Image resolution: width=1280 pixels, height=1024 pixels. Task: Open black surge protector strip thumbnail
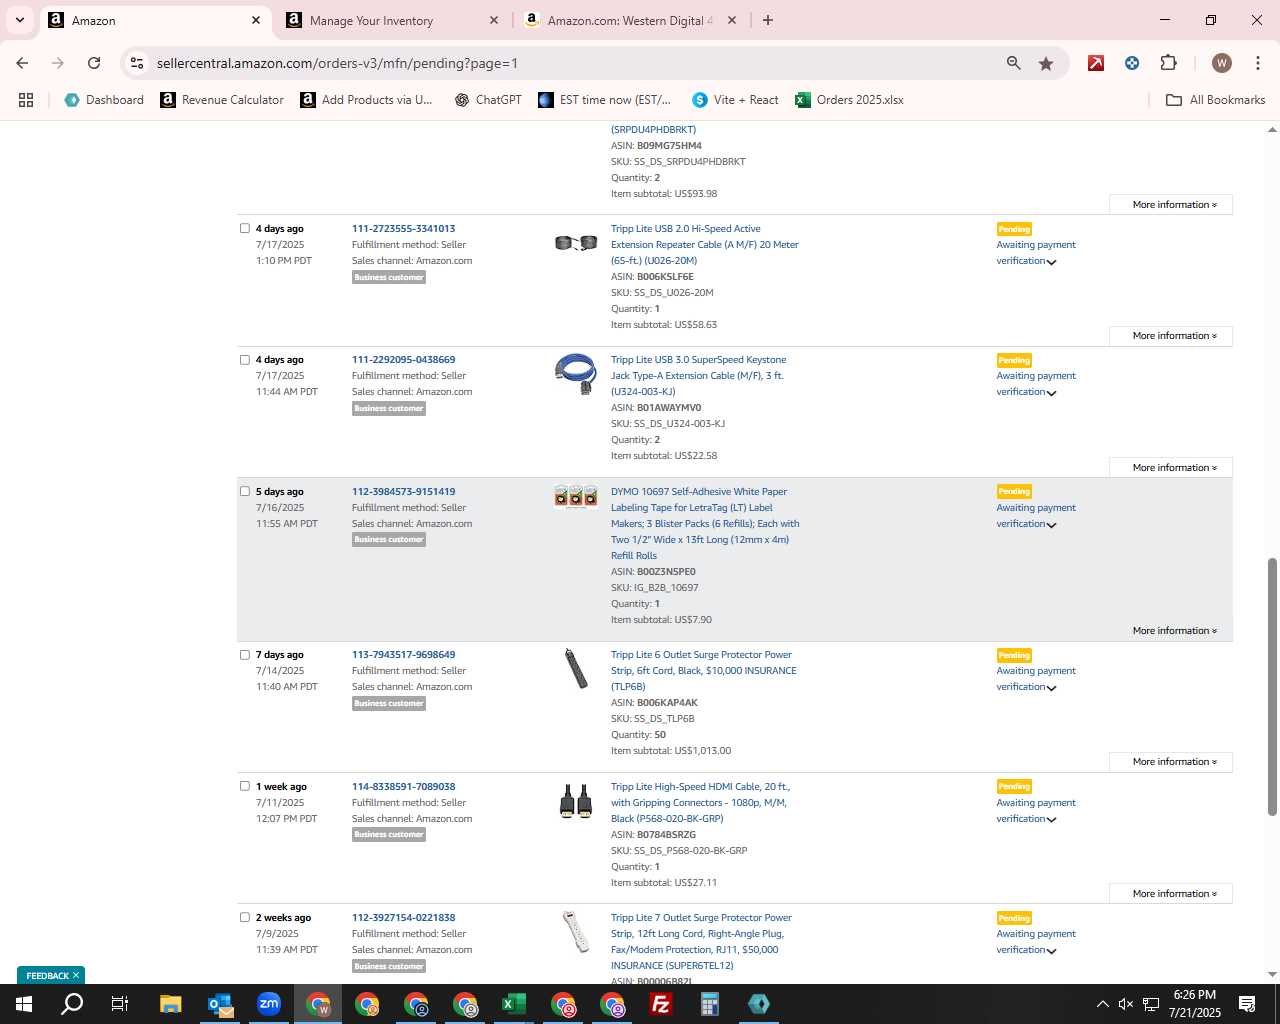[576, 669]
